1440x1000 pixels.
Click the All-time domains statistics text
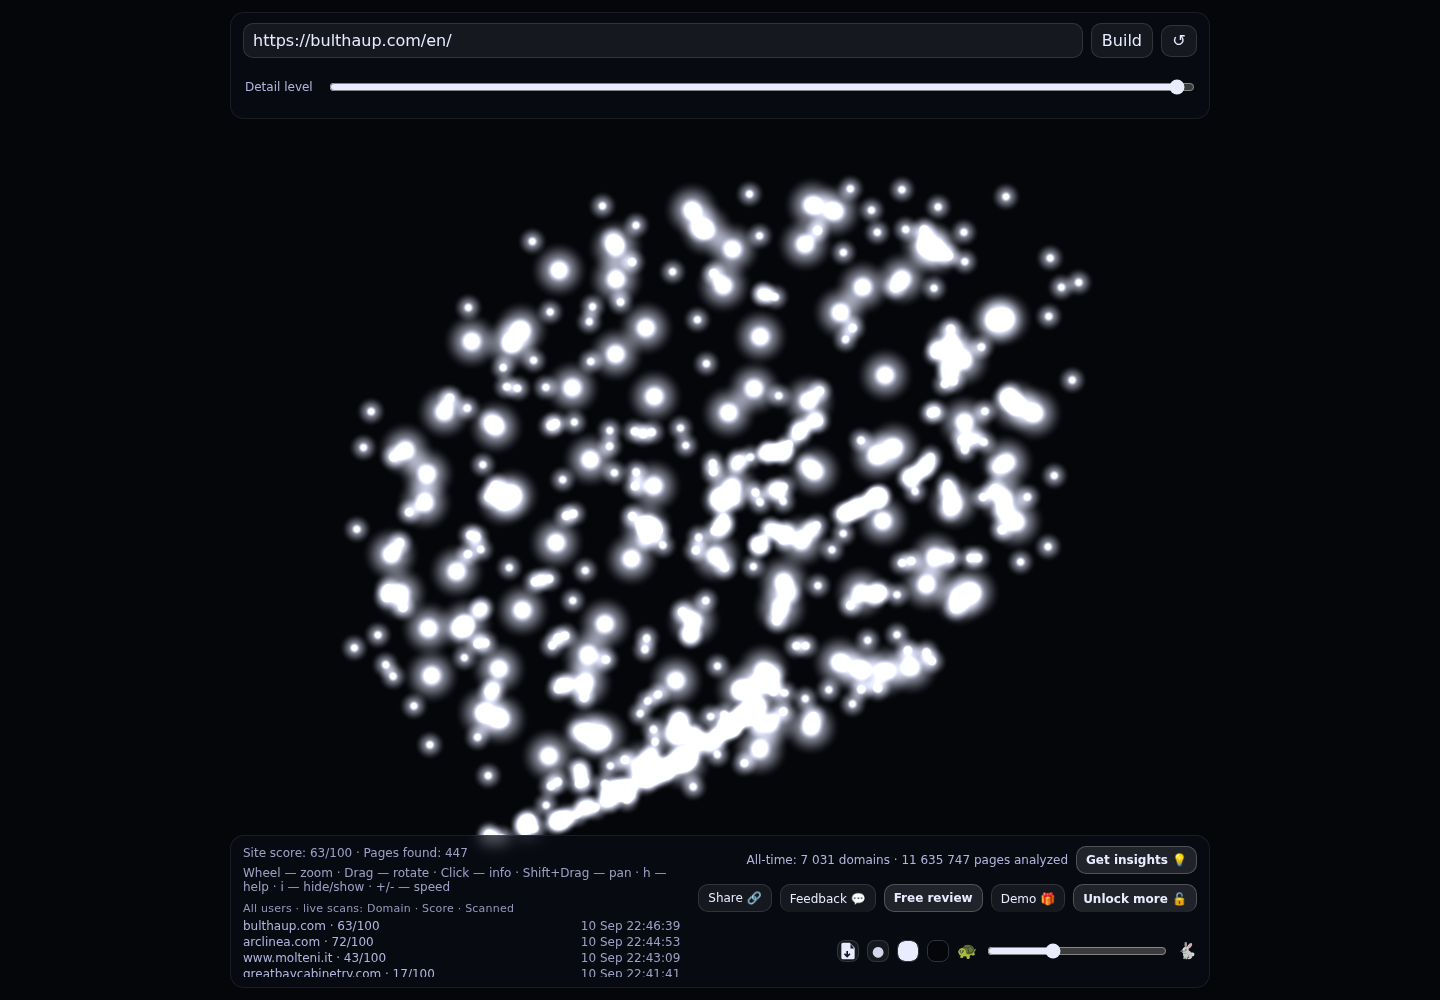click(x=907, y=860)
